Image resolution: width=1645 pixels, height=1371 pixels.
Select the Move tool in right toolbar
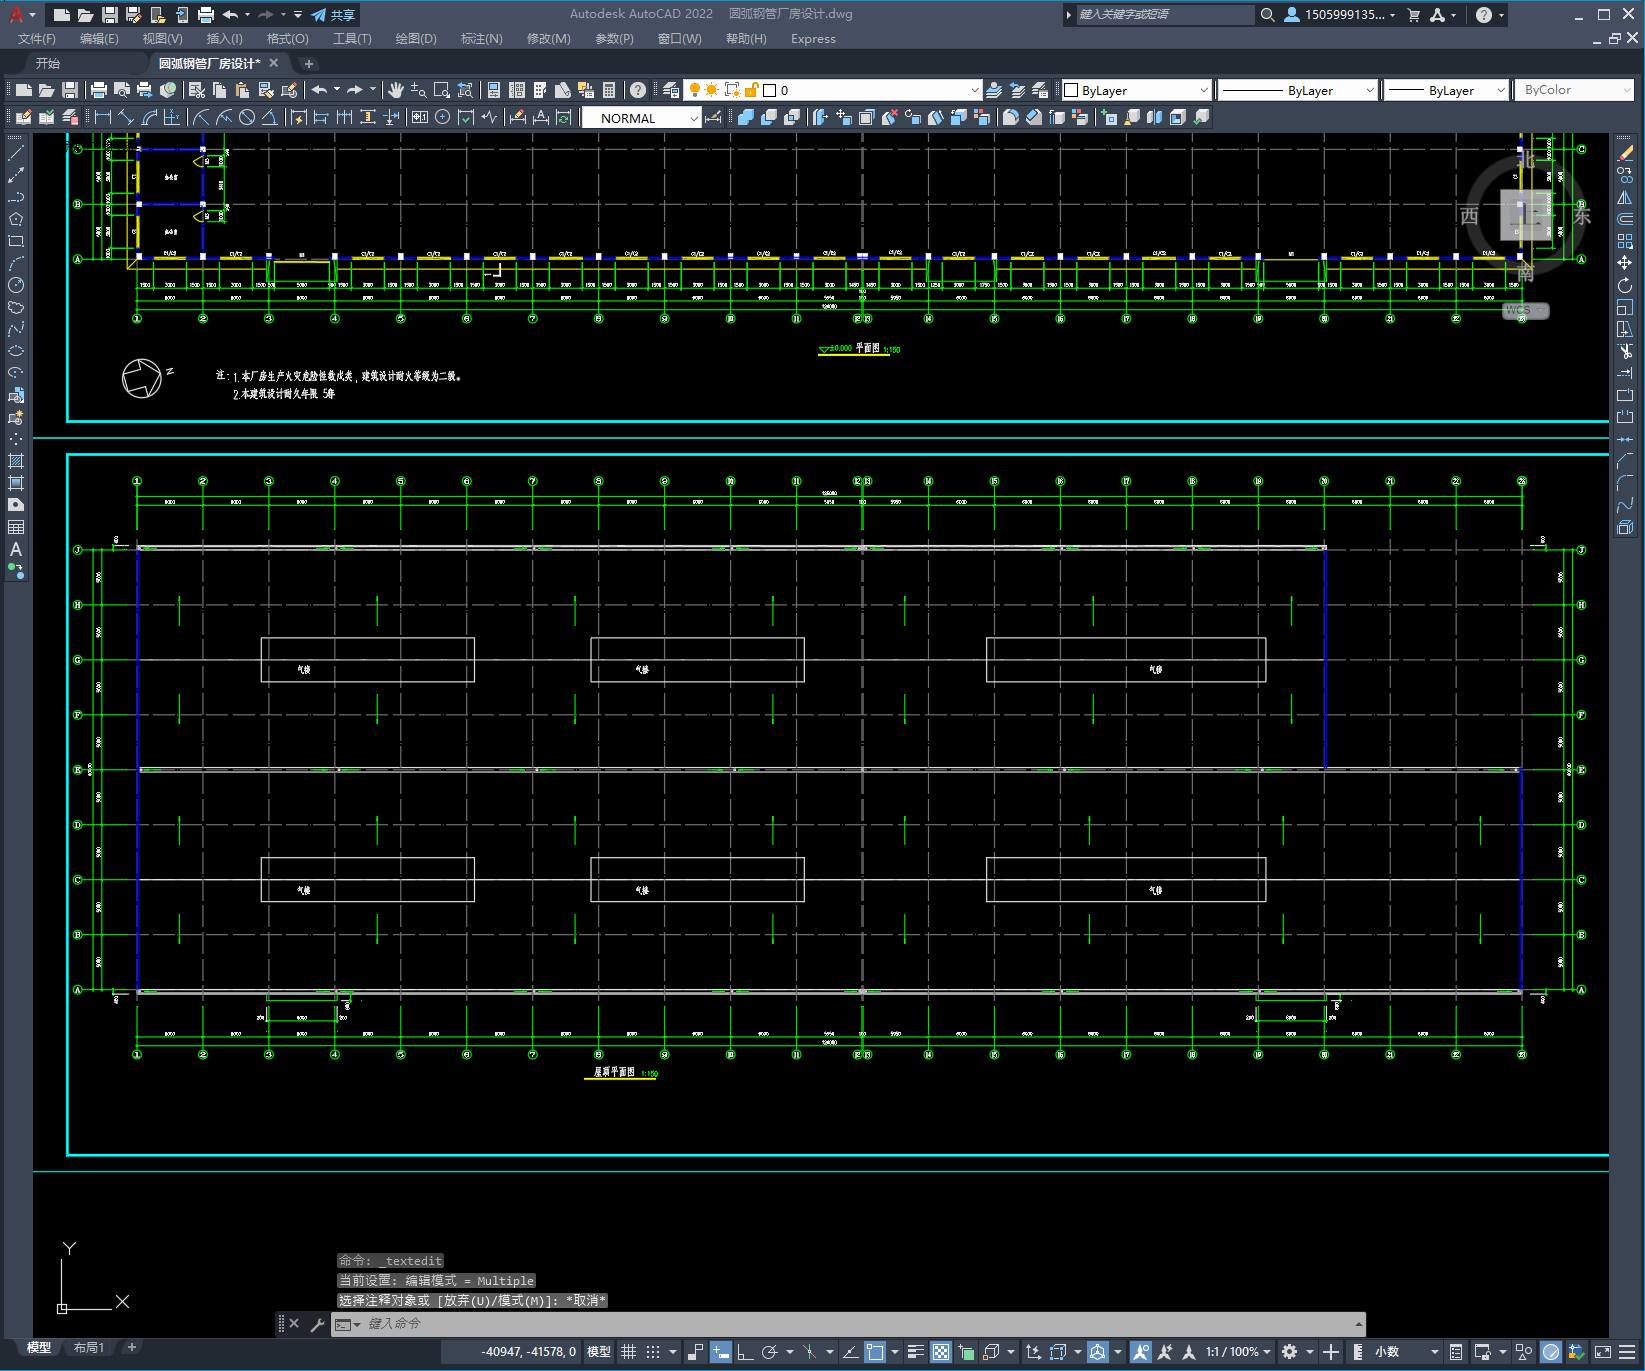point(1625,263)
